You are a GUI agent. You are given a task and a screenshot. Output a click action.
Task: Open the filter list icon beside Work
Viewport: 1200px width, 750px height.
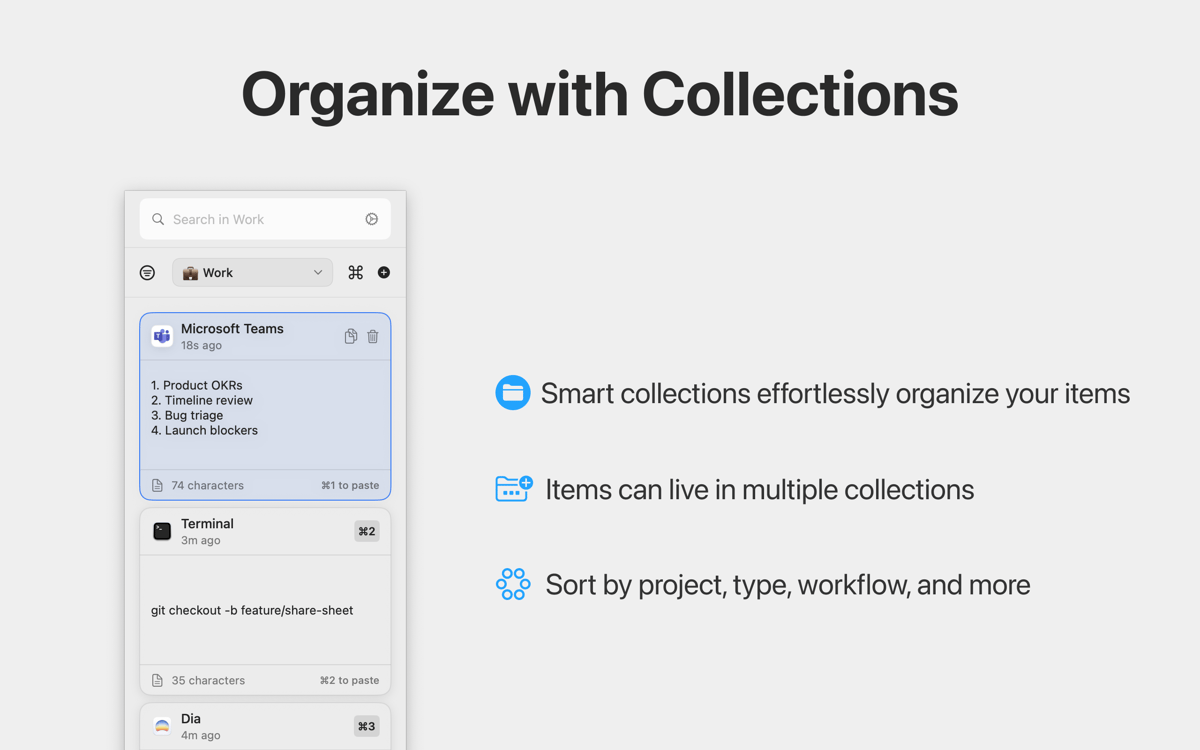(x=147, y=273)
